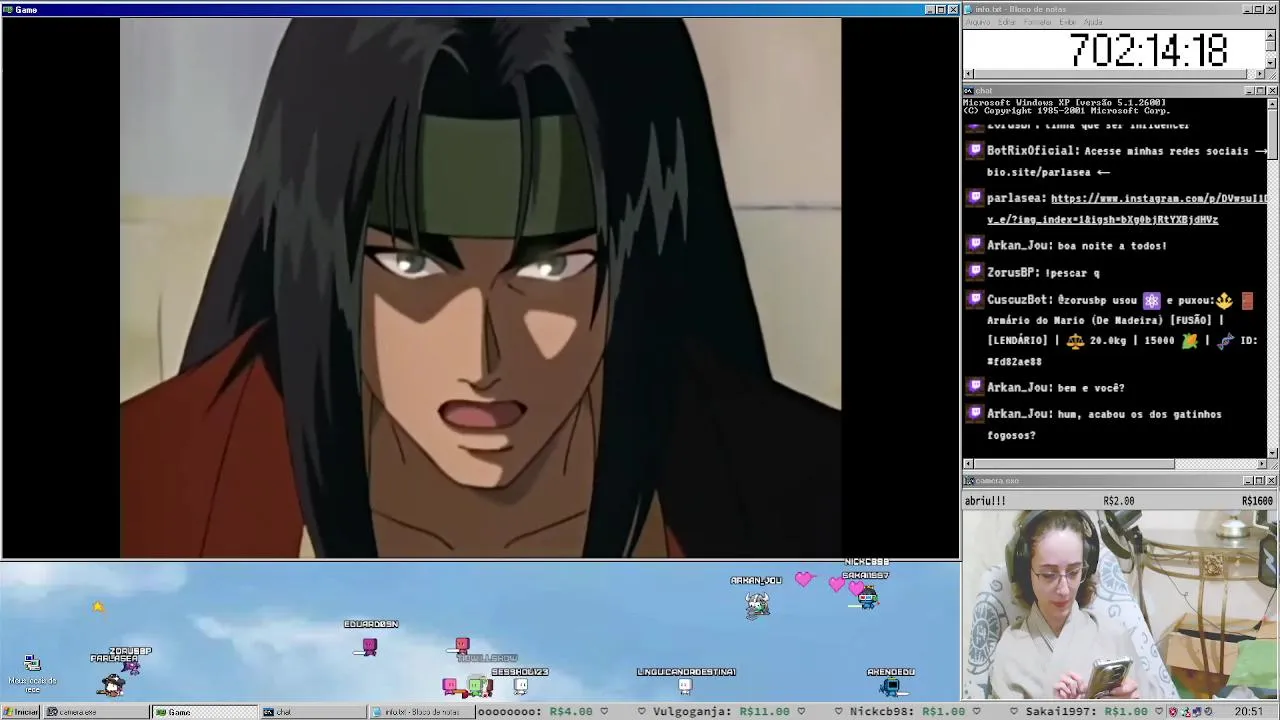Open the Iniciar start button

(x=21, y=712)
